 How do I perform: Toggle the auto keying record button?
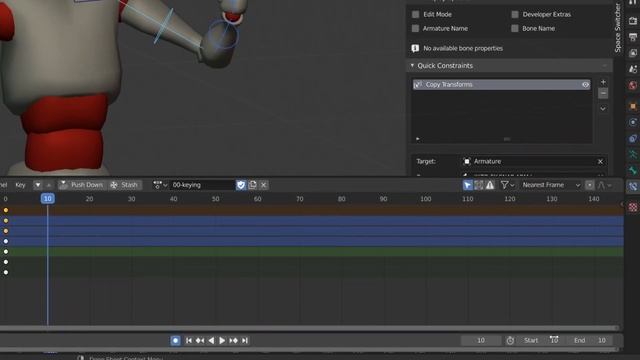175,340
